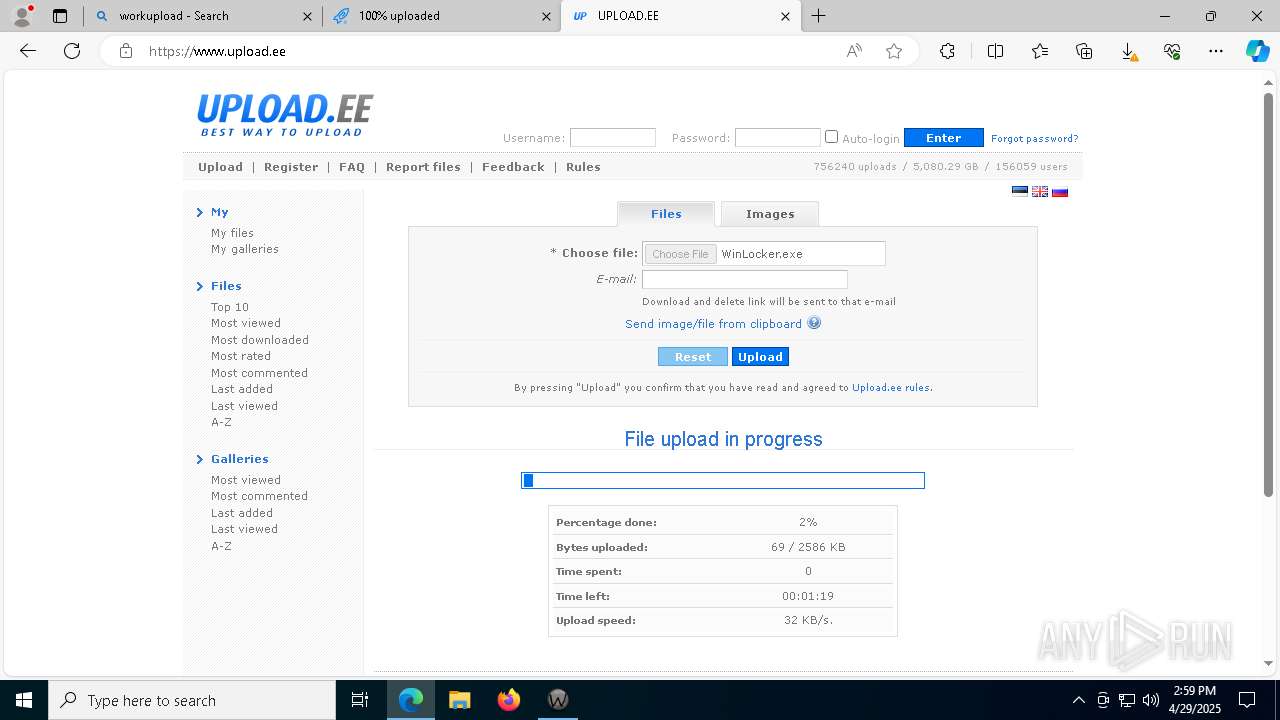View site information via the lock icon
Image resolution: width=1280 pixels, height=720 pixels.
tap(126, 51)
